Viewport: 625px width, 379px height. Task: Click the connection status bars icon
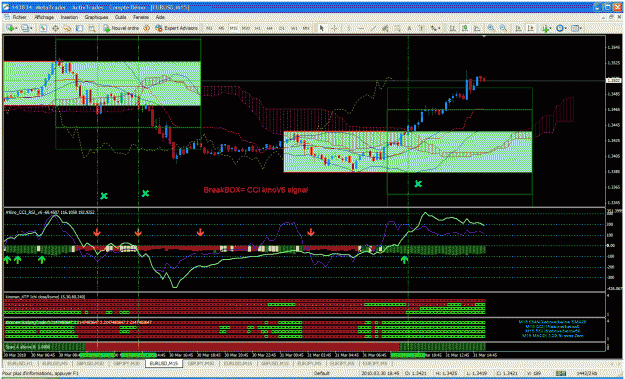[x=561, y=373]
